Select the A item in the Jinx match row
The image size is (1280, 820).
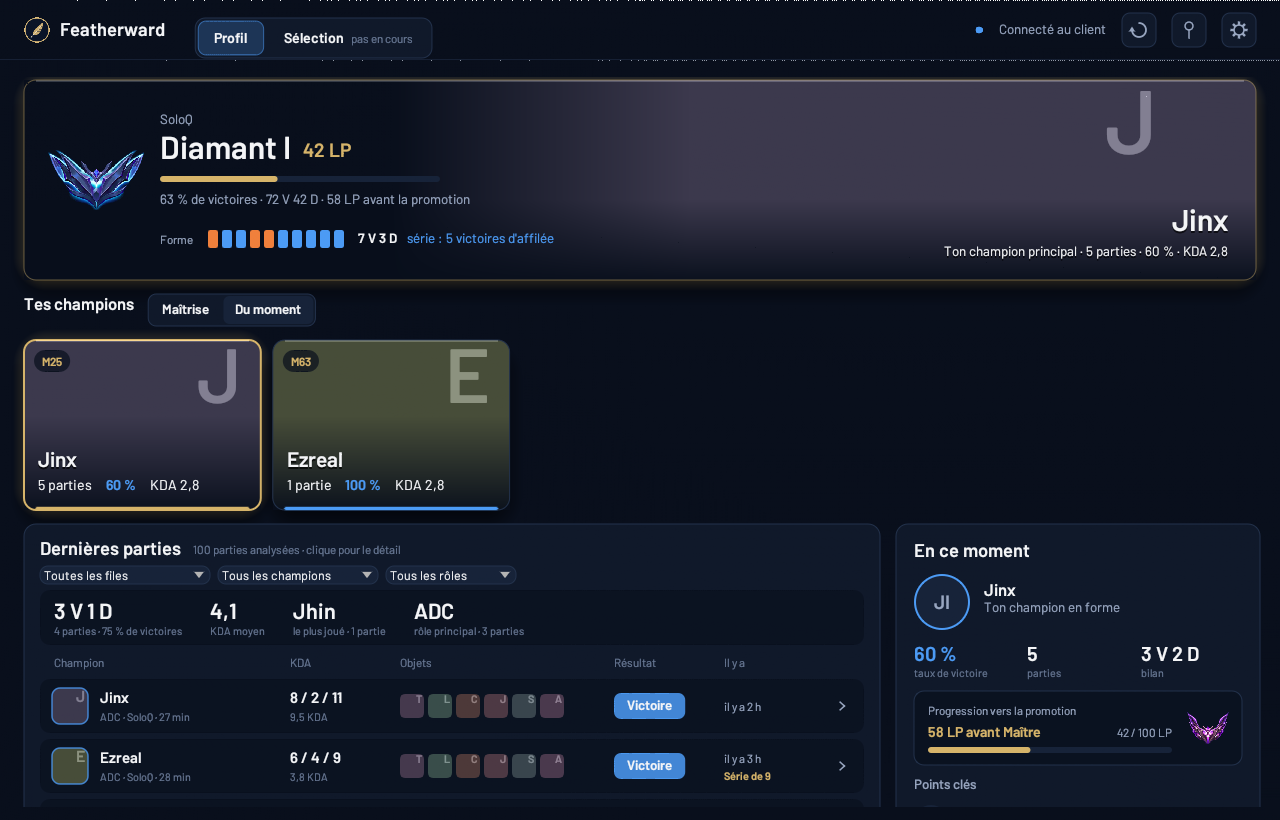tap(552, 706)
